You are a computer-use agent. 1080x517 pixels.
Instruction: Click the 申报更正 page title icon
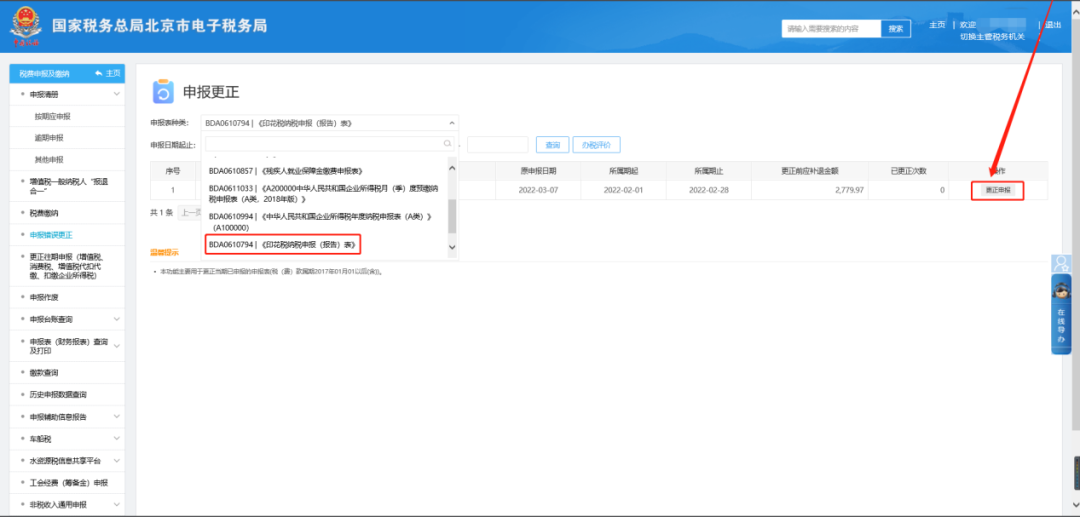pyautogui.click(x=163, y=92)
